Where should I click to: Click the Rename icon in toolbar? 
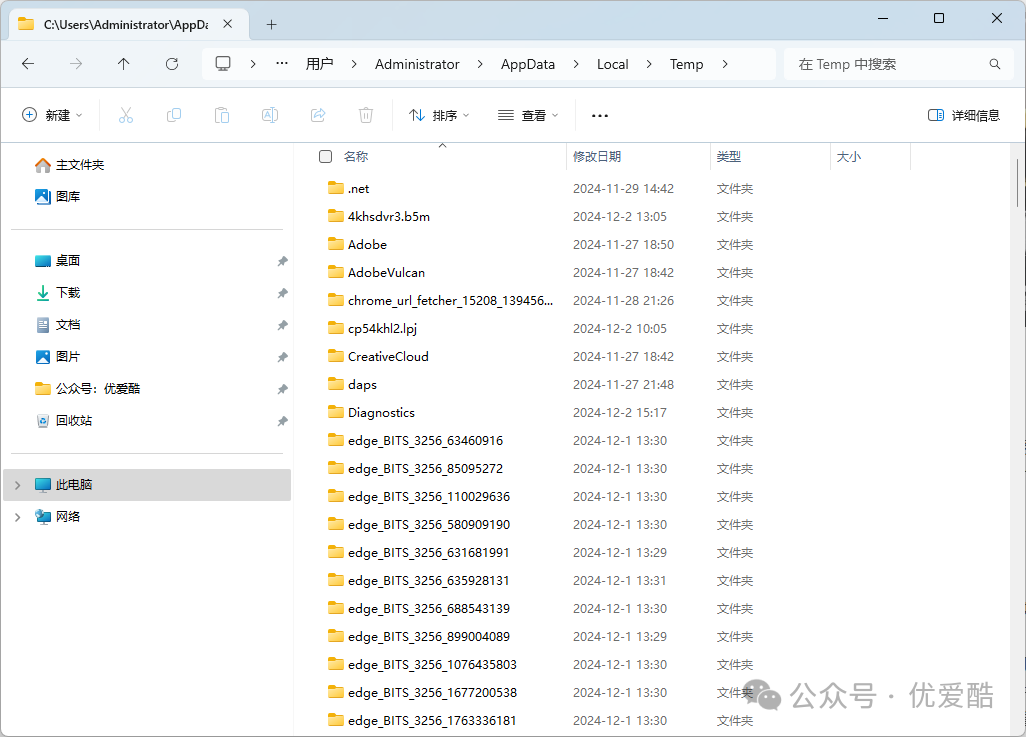point(270,115)
